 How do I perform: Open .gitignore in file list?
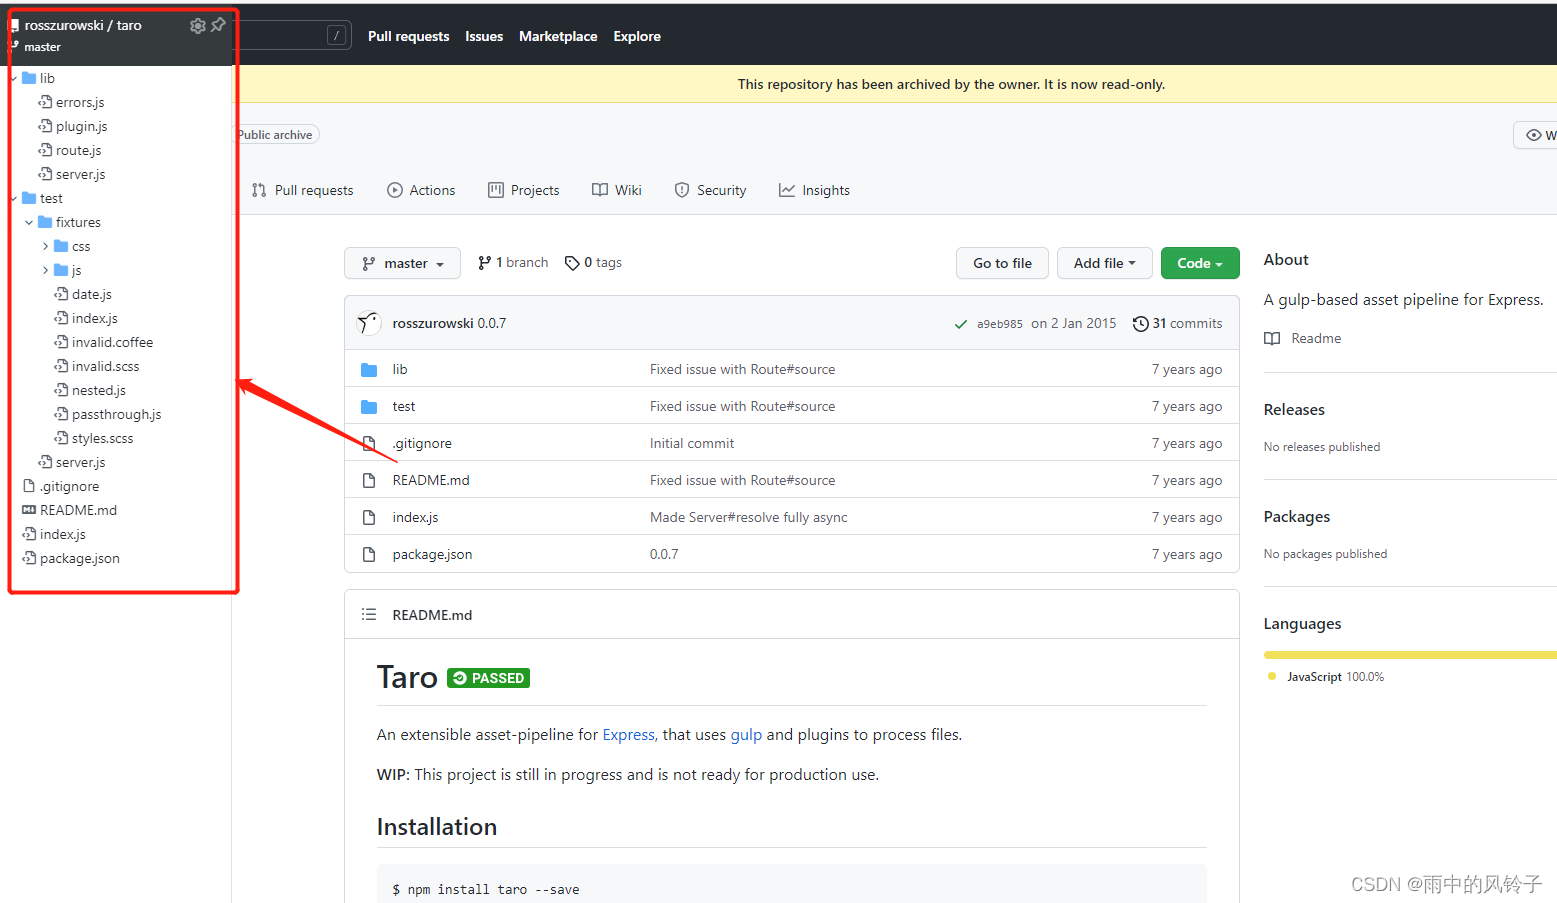click(422, 443)
